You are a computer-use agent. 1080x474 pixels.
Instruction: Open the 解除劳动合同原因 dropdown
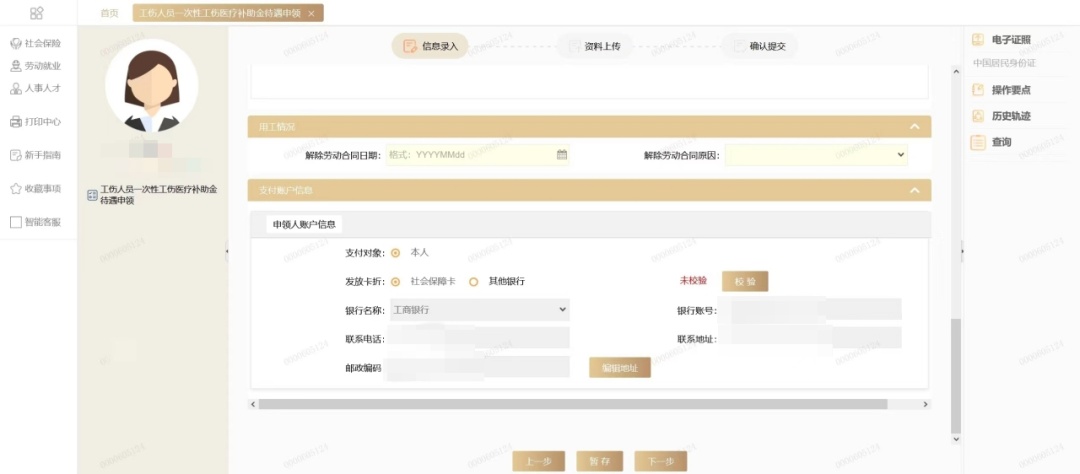point(817,155)
